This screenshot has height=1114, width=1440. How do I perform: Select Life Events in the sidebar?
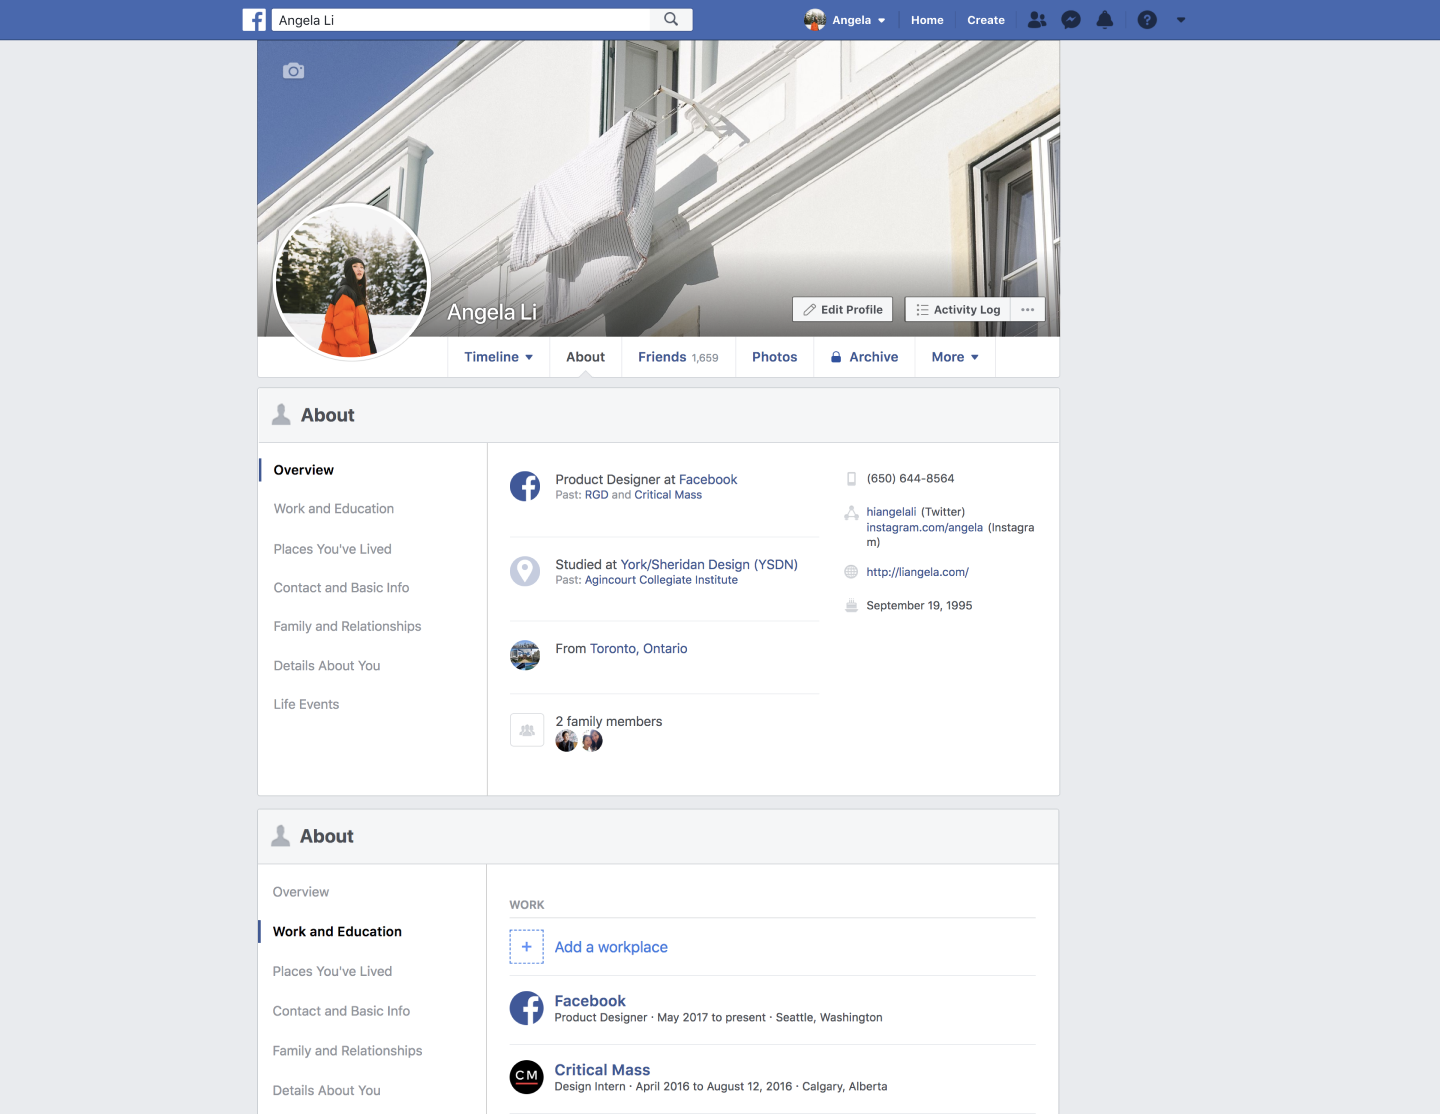(307, 704)
